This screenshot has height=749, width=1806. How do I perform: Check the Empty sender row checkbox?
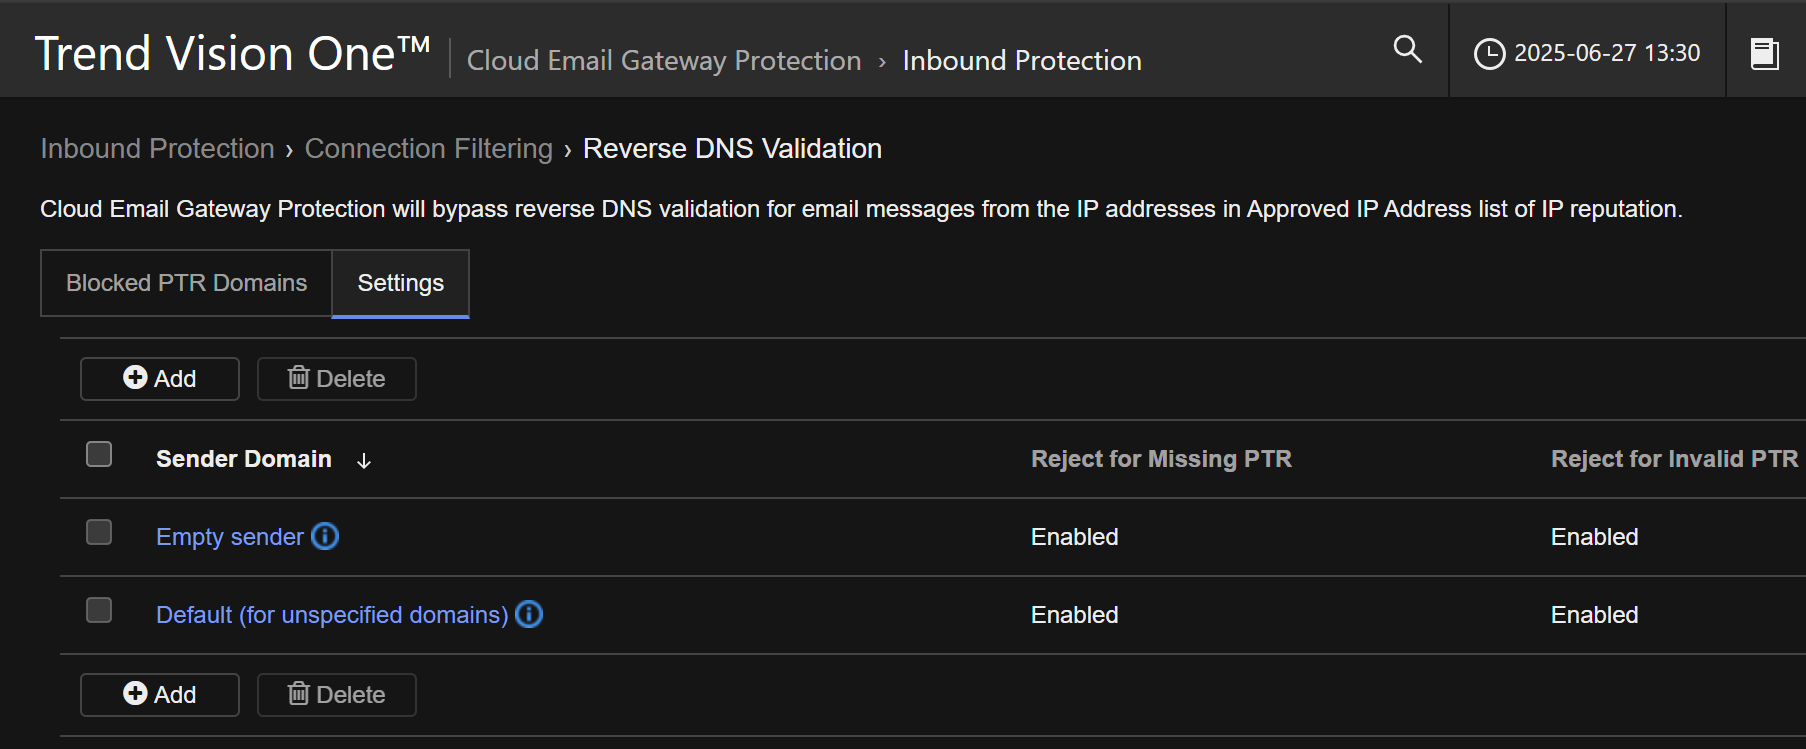99,533
